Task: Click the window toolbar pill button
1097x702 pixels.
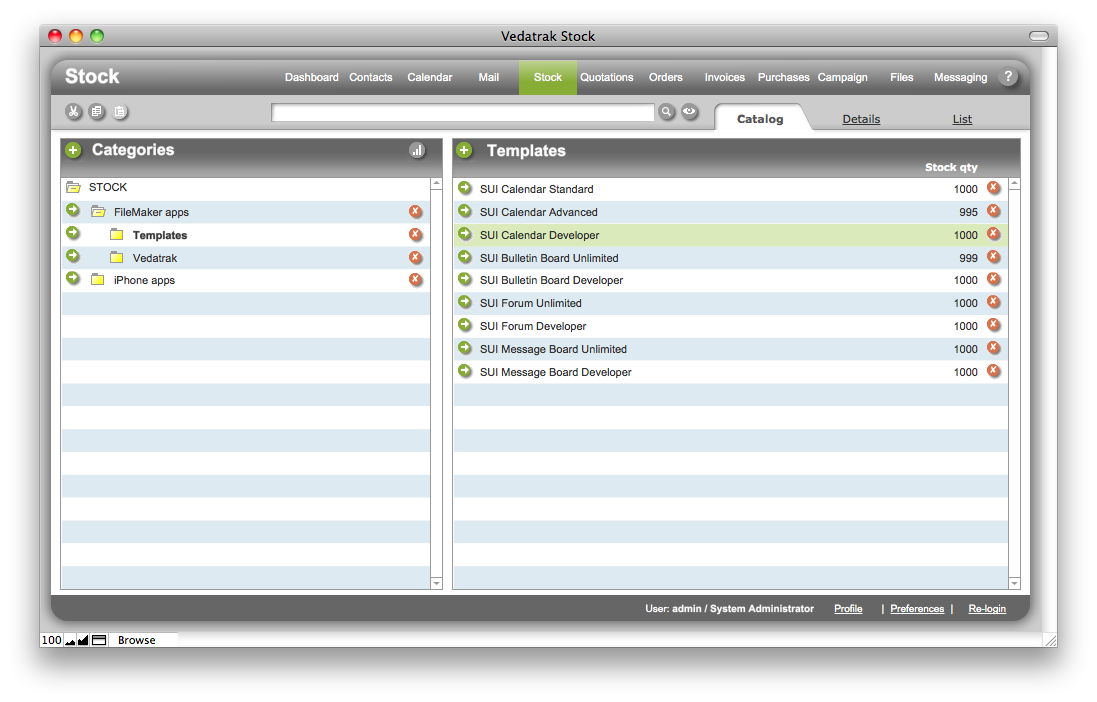Action: (1039, 36)
